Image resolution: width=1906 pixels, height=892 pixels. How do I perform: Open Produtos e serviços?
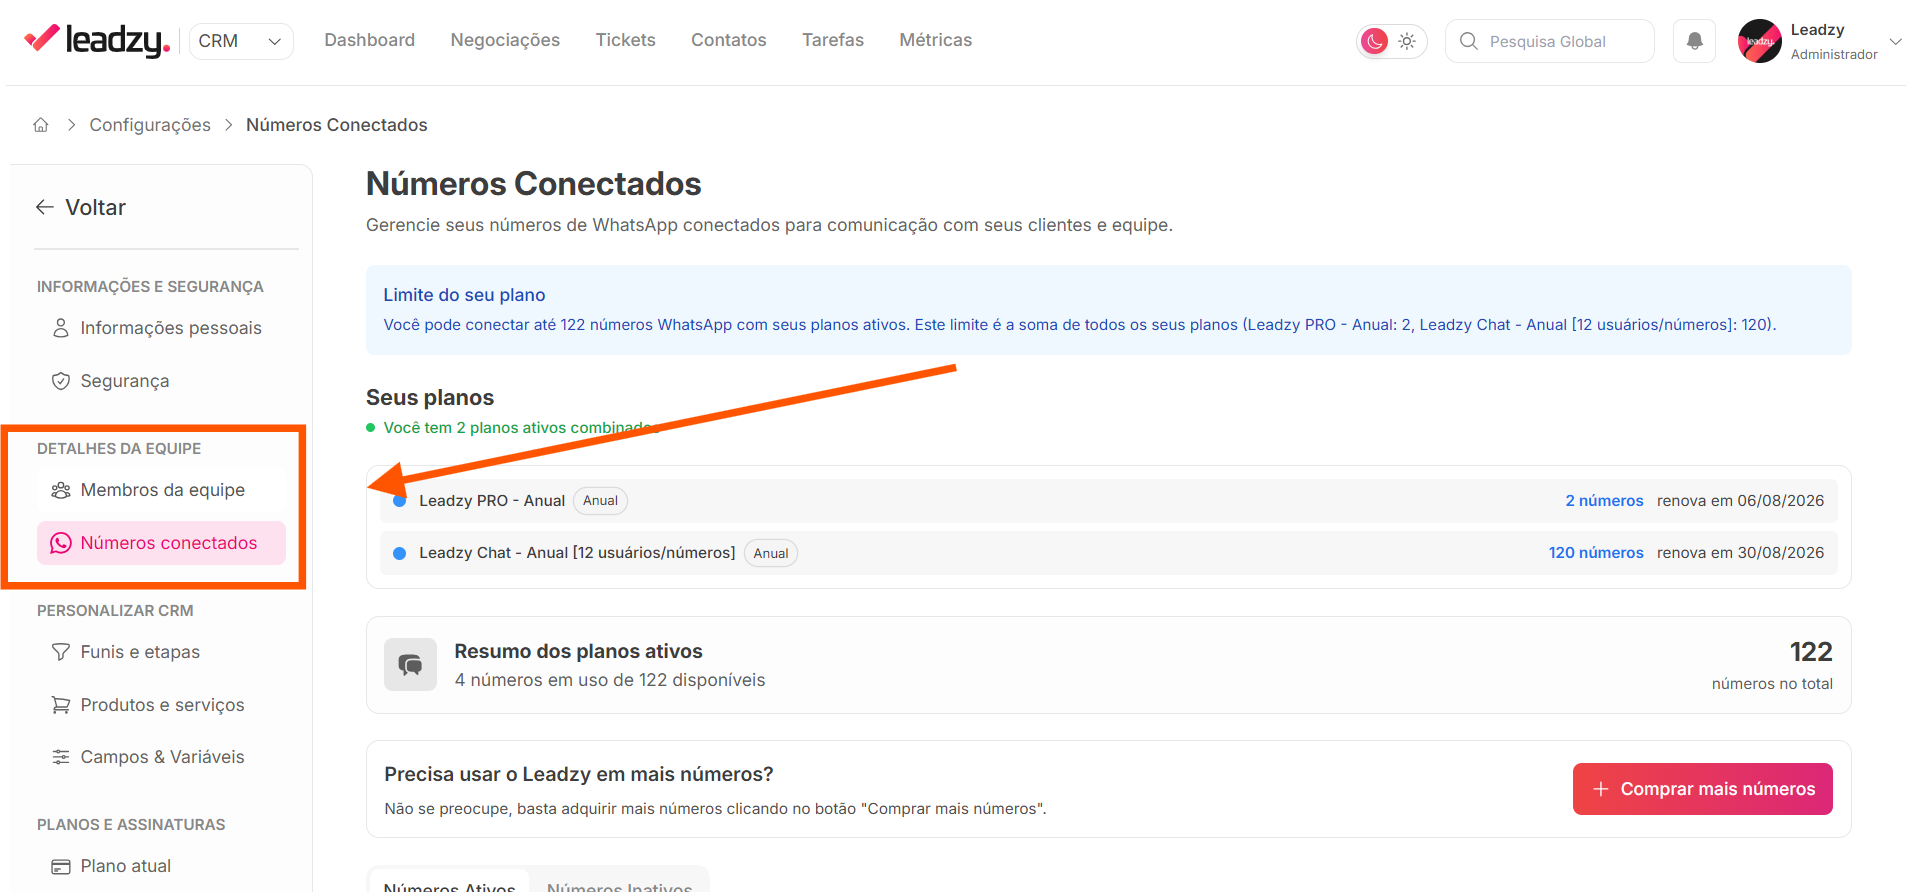161,705
